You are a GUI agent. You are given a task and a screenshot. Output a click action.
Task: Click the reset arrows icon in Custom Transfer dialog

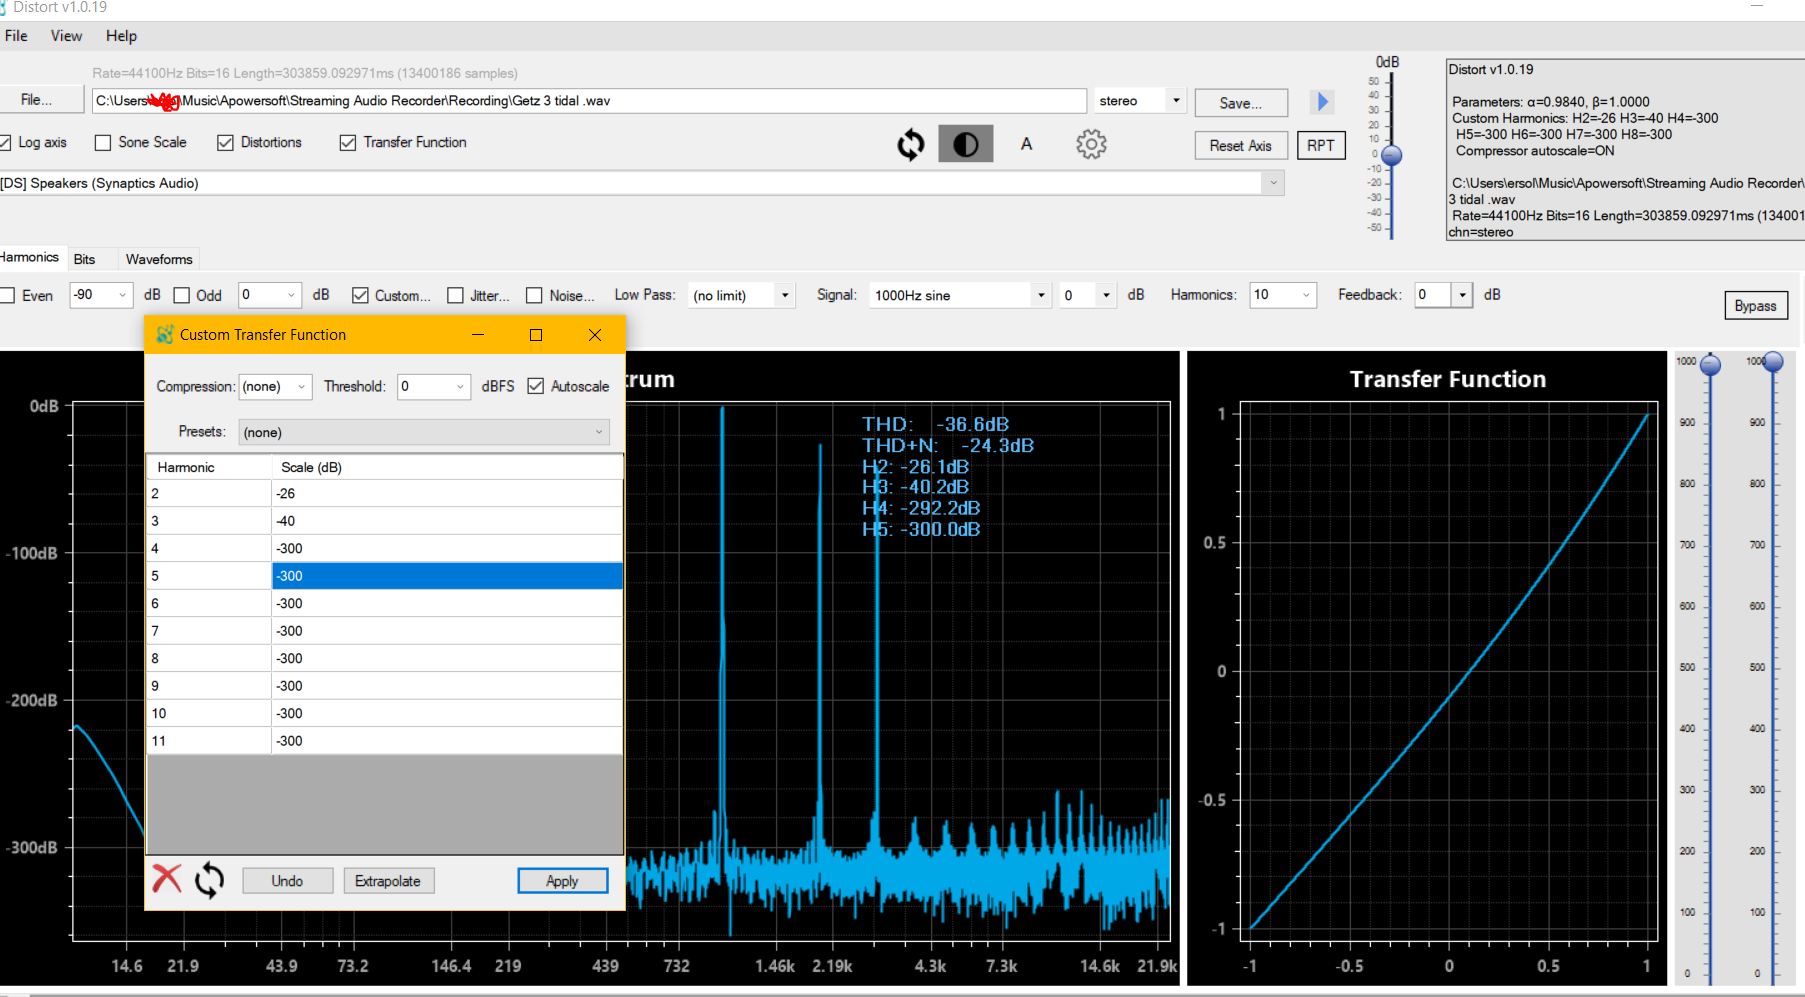coord(209,880)
